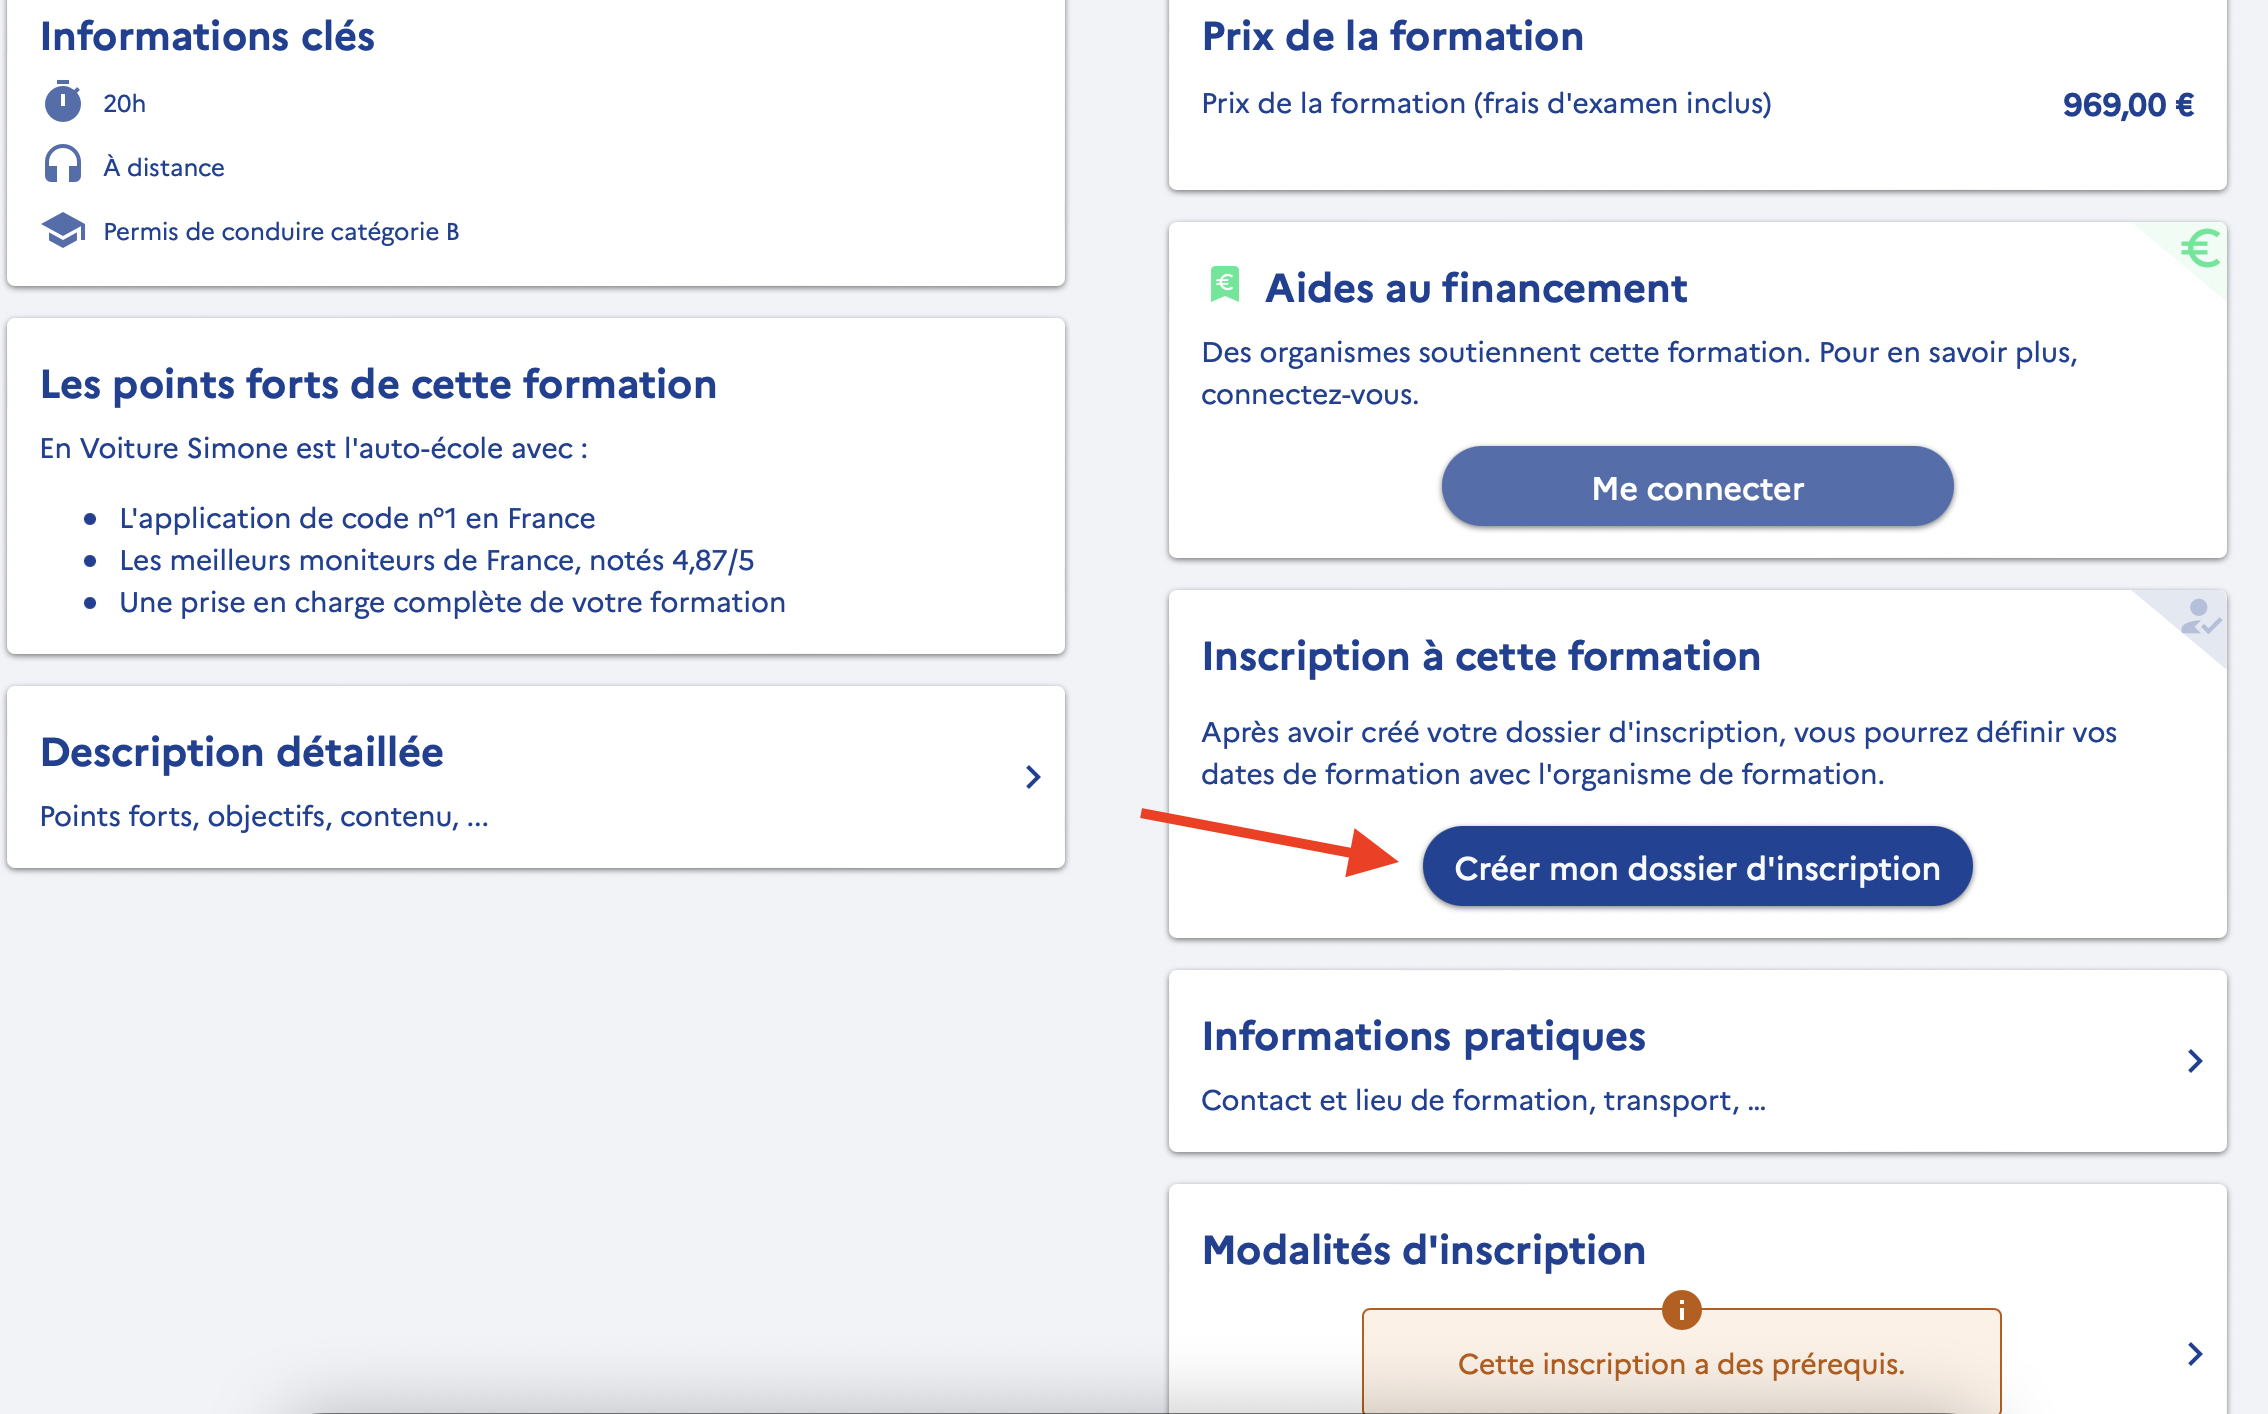Screen dimensions: 2268x1414
Task: Open the Informations pratiques heading
Action: pos(1423,1036)
